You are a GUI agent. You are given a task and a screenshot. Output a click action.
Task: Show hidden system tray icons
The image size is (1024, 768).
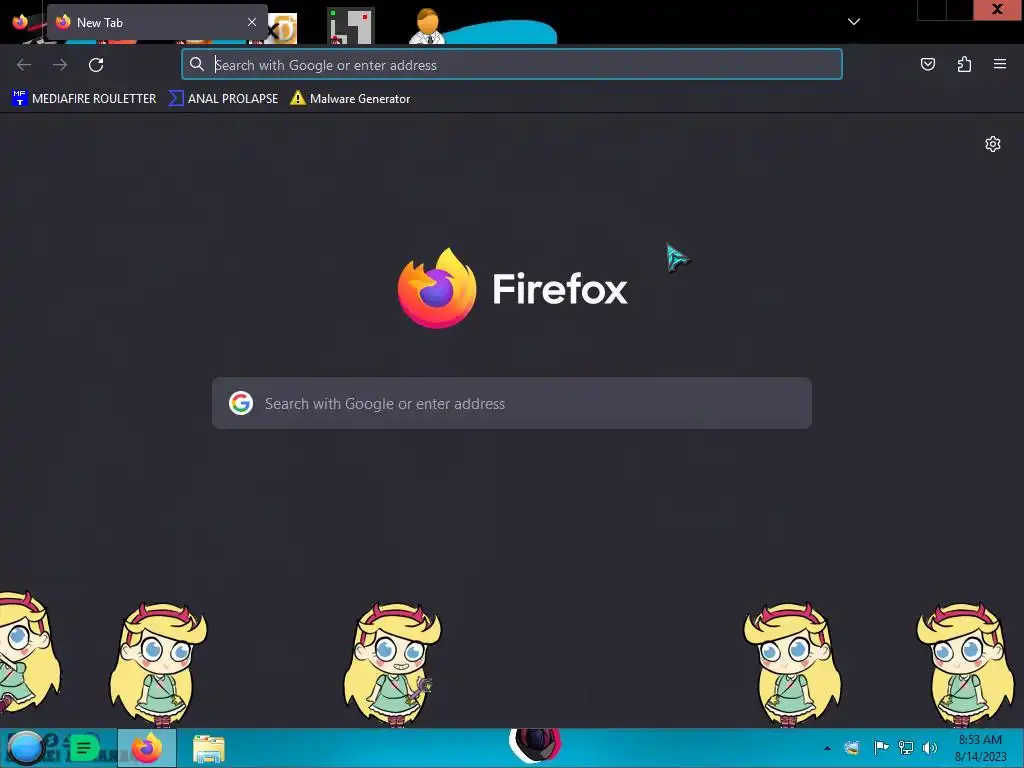[x=827, y=748]
